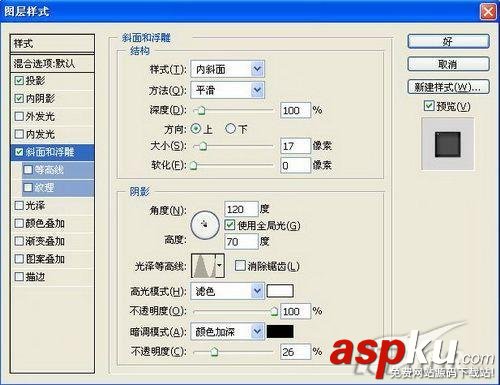This screenshot has width=500, height=385.
Task: Uncheck the 内阴影 checkbox
Action: pyautogui.click(x=19, y=98)
